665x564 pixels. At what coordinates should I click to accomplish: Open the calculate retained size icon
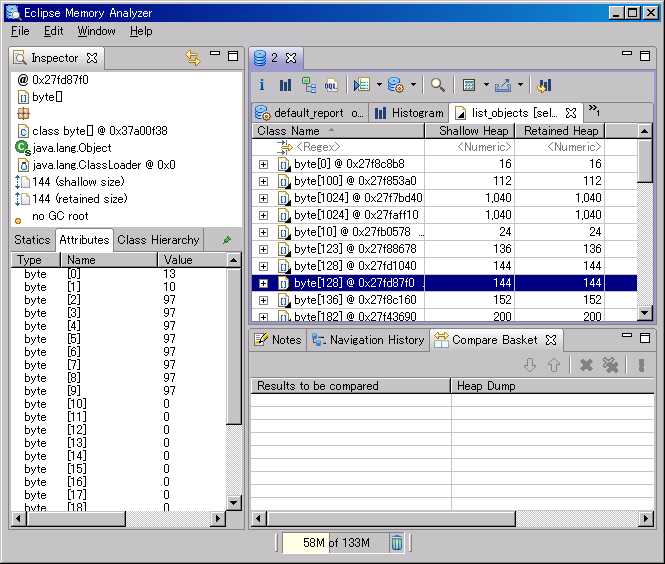click(469, 86)
